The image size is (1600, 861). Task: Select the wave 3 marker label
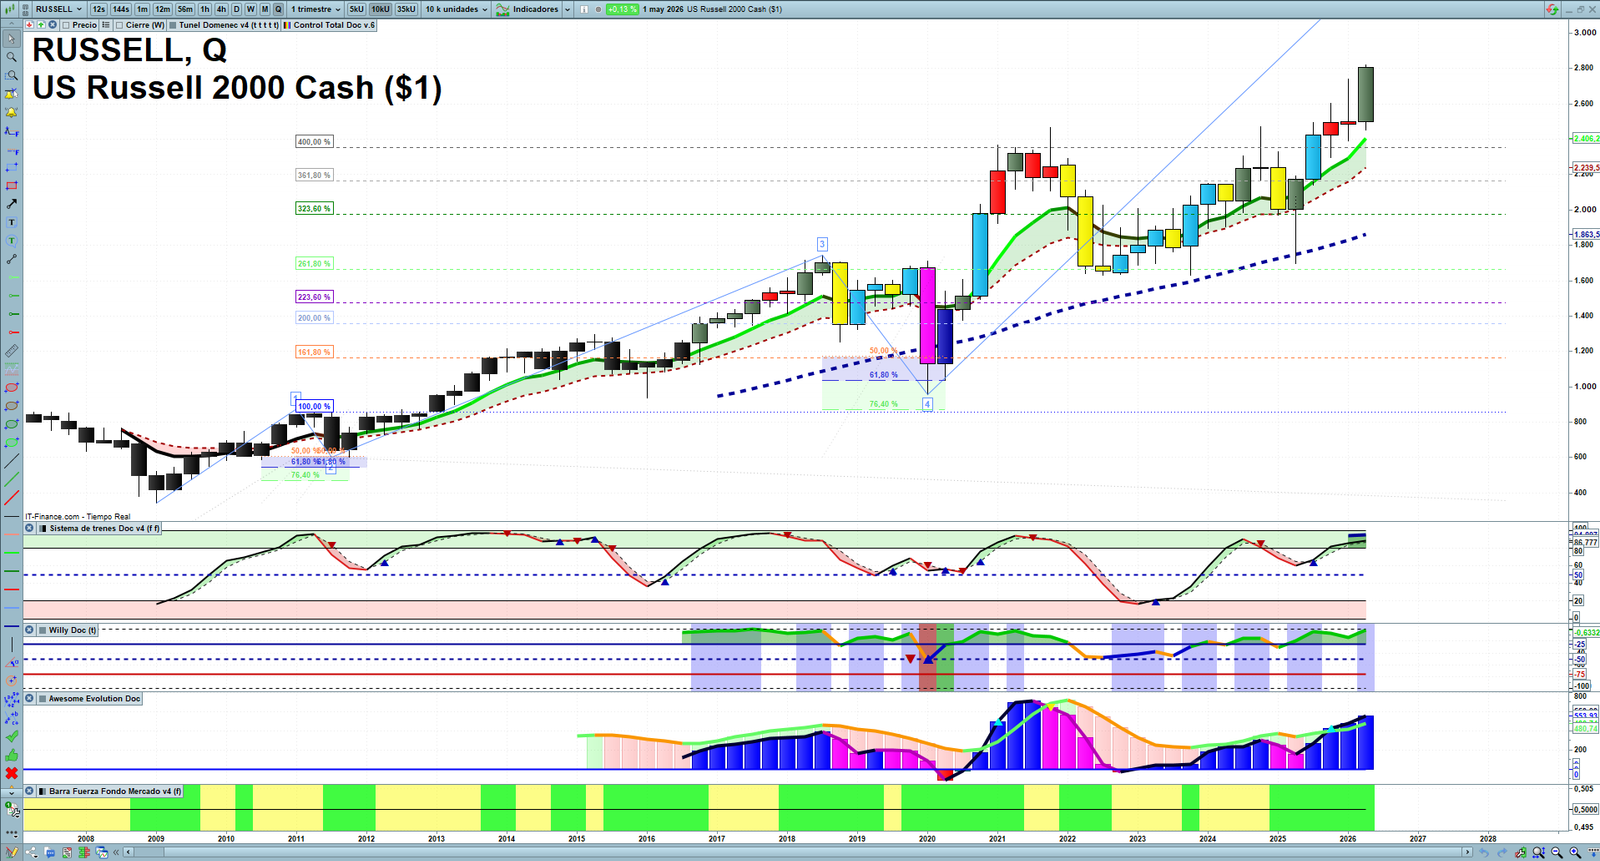822,244
